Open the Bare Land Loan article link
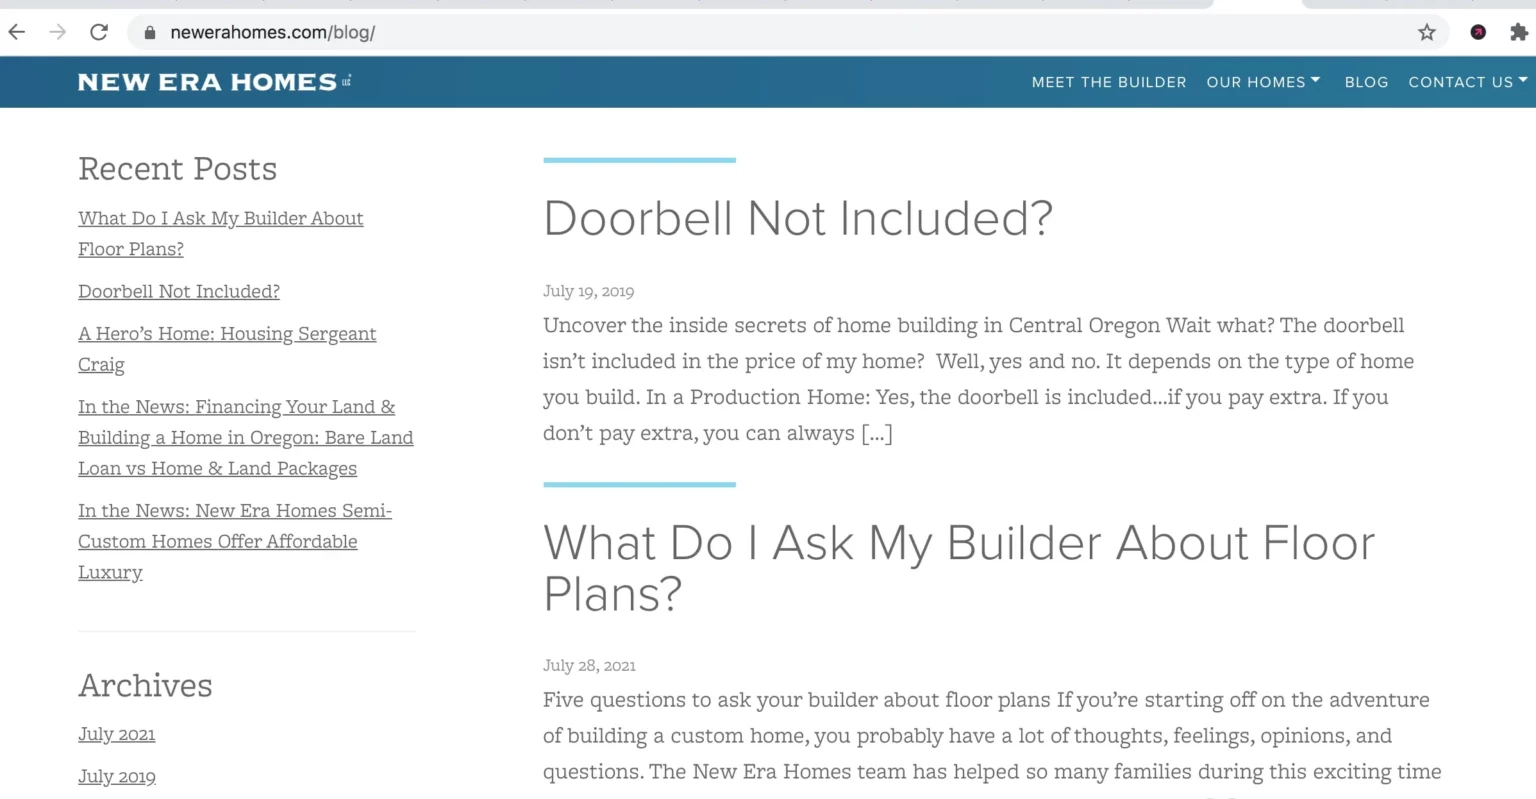 [245, 437]
